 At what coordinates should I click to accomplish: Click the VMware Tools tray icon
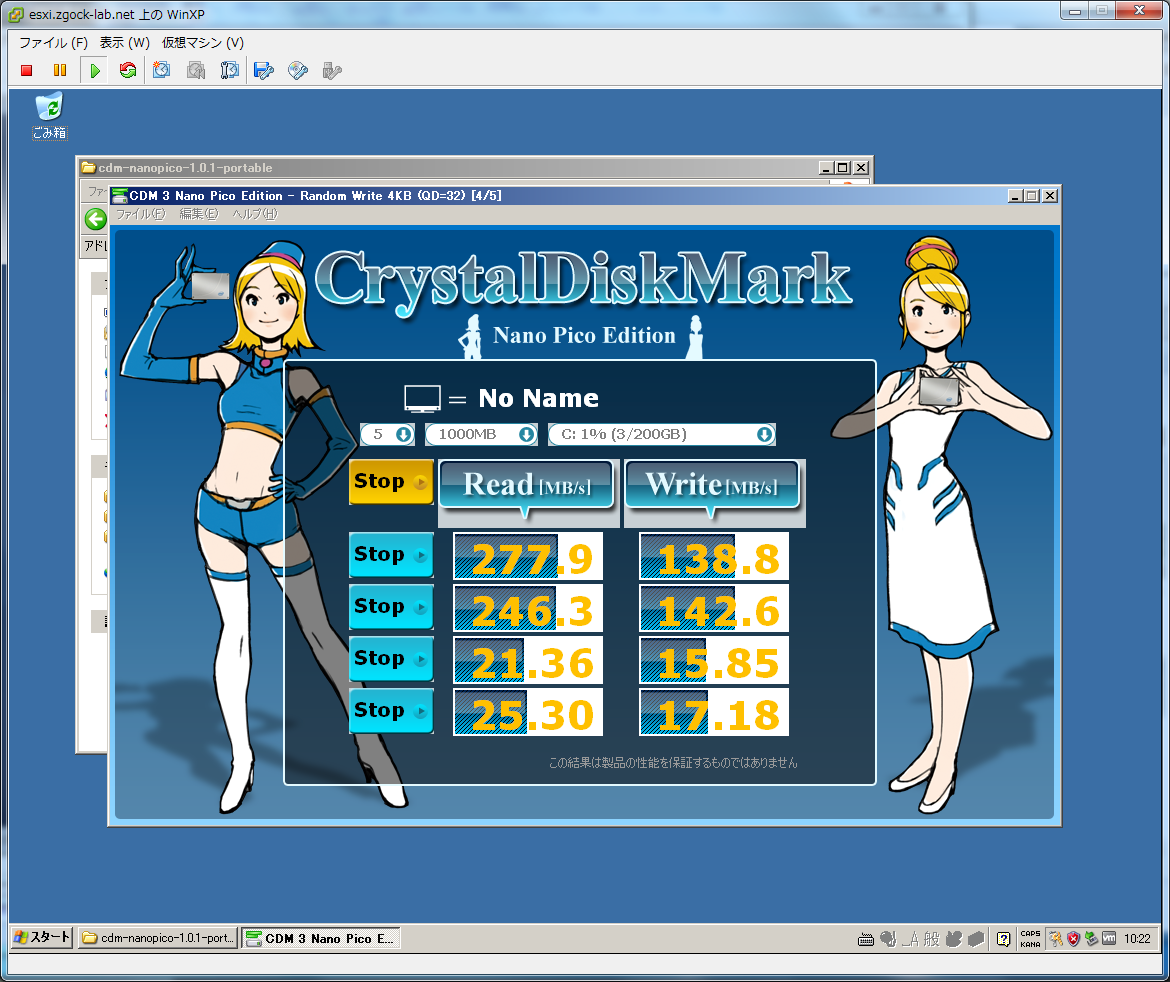click(x=1109, y=939)
